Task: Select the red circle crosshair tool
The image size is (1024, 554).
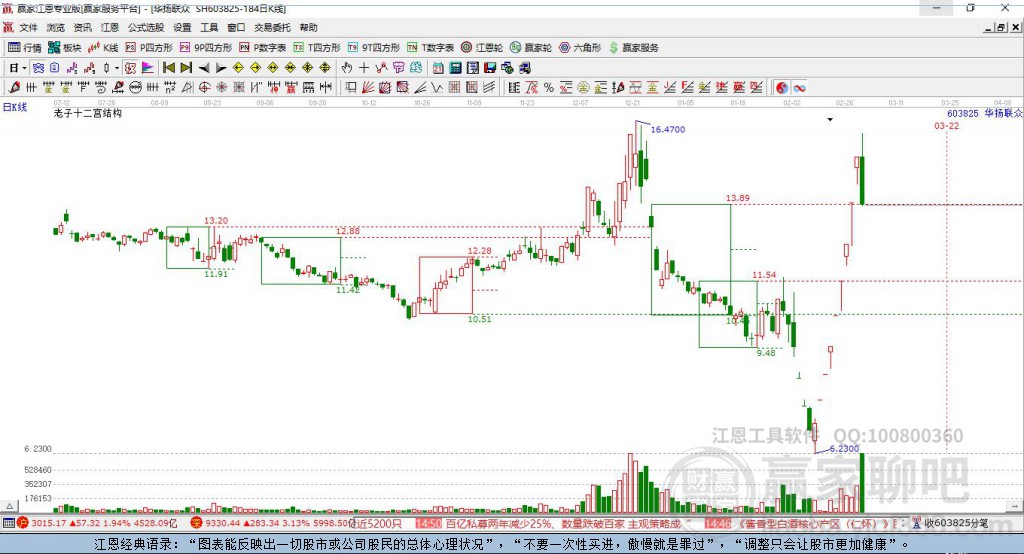Action: coord(204,88)
